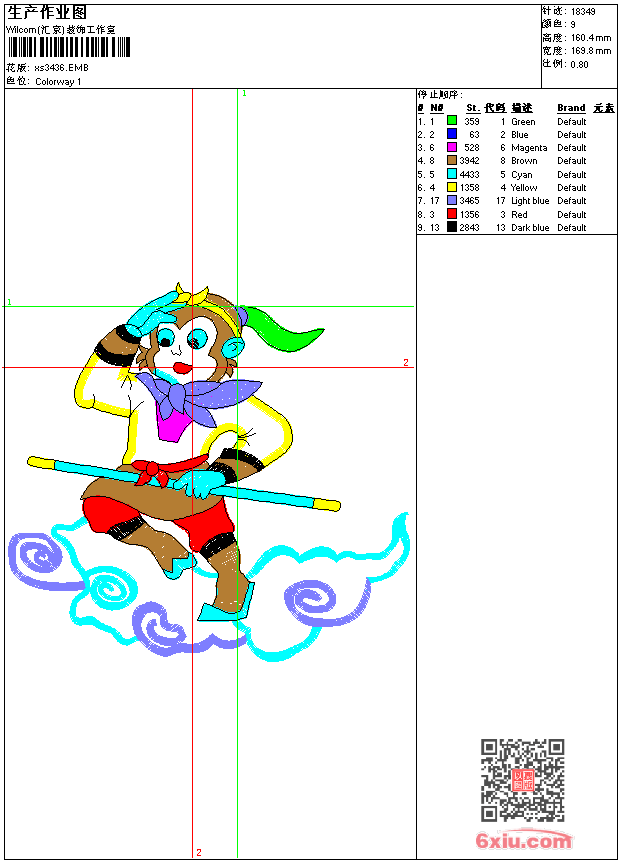Viewport: 620px width, 860px height.
Task: Pick the brown color swatch in row 4
Action: [452, 160]
